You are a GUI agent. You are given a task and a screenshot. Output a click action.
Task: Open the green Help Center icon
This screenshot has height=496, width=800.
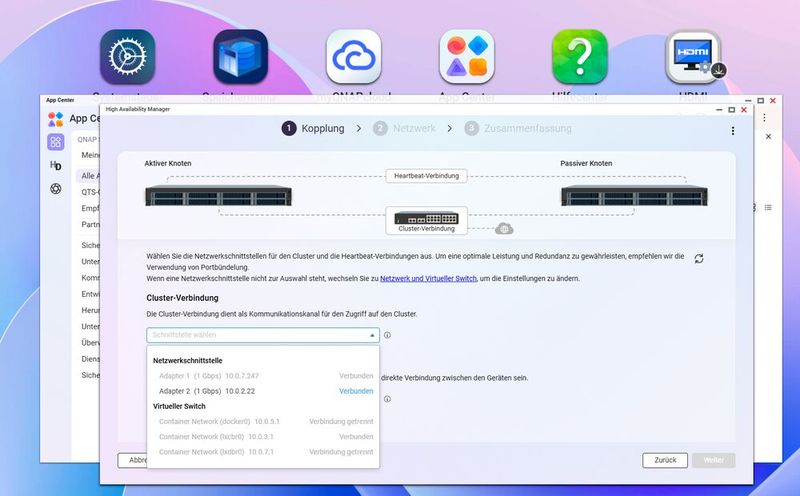pos(580,57)
